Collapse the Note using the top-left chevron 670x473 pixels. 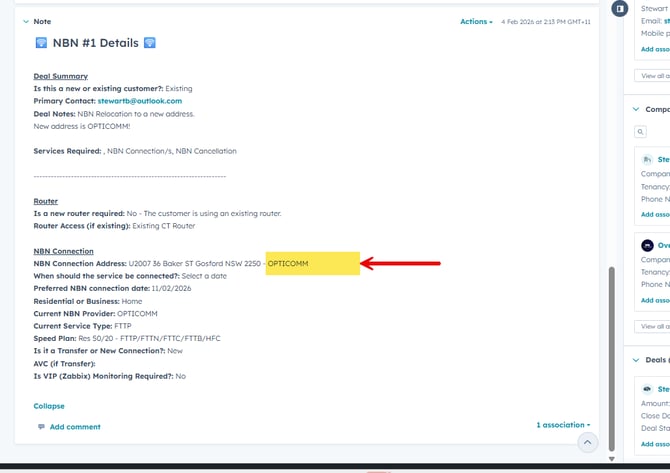(24, 21)
